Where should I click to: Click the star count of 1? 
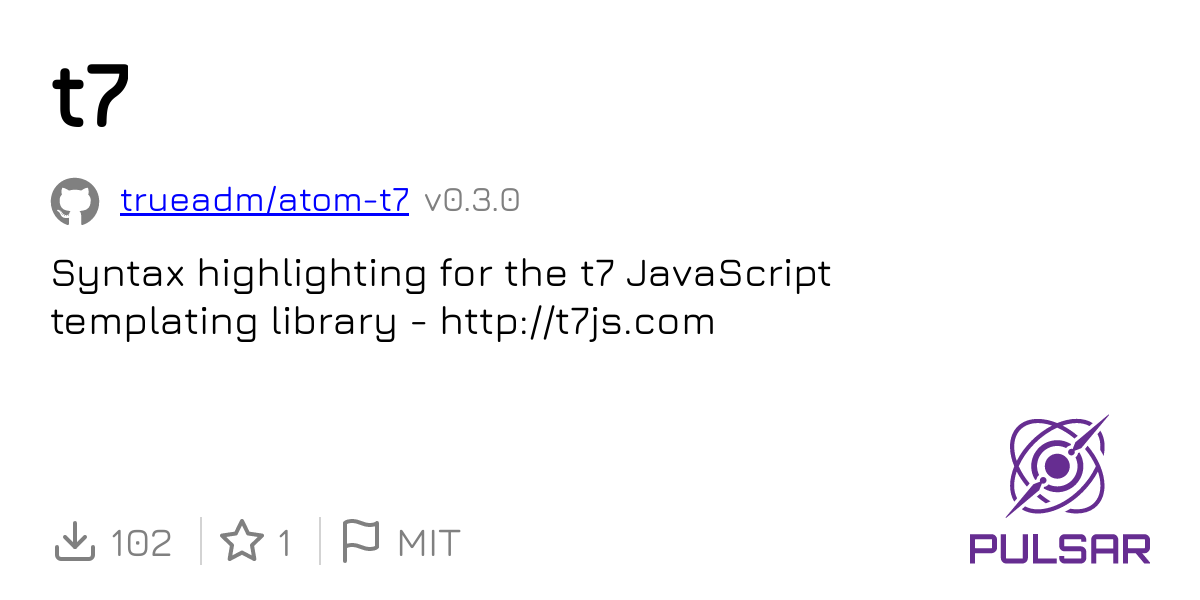pyautogui.click(x=285, y=543)
